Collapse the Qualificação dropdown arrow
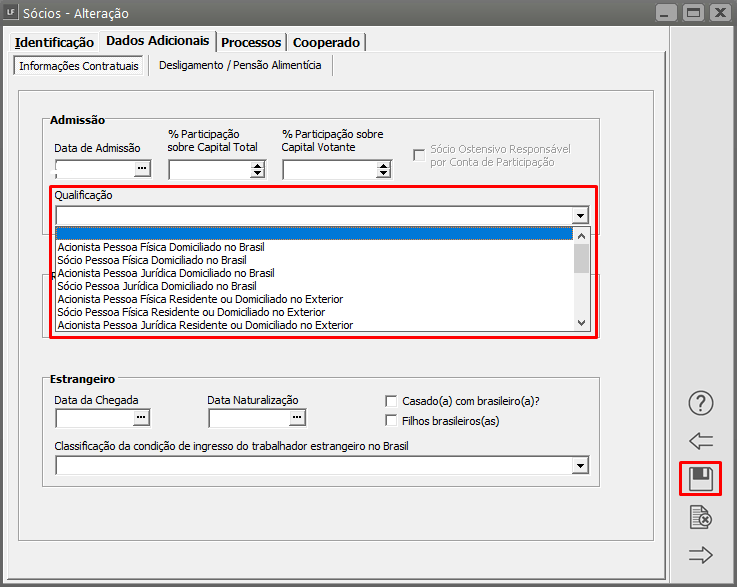The height and width of the screenshot is (587, 737). coord(580,215)
